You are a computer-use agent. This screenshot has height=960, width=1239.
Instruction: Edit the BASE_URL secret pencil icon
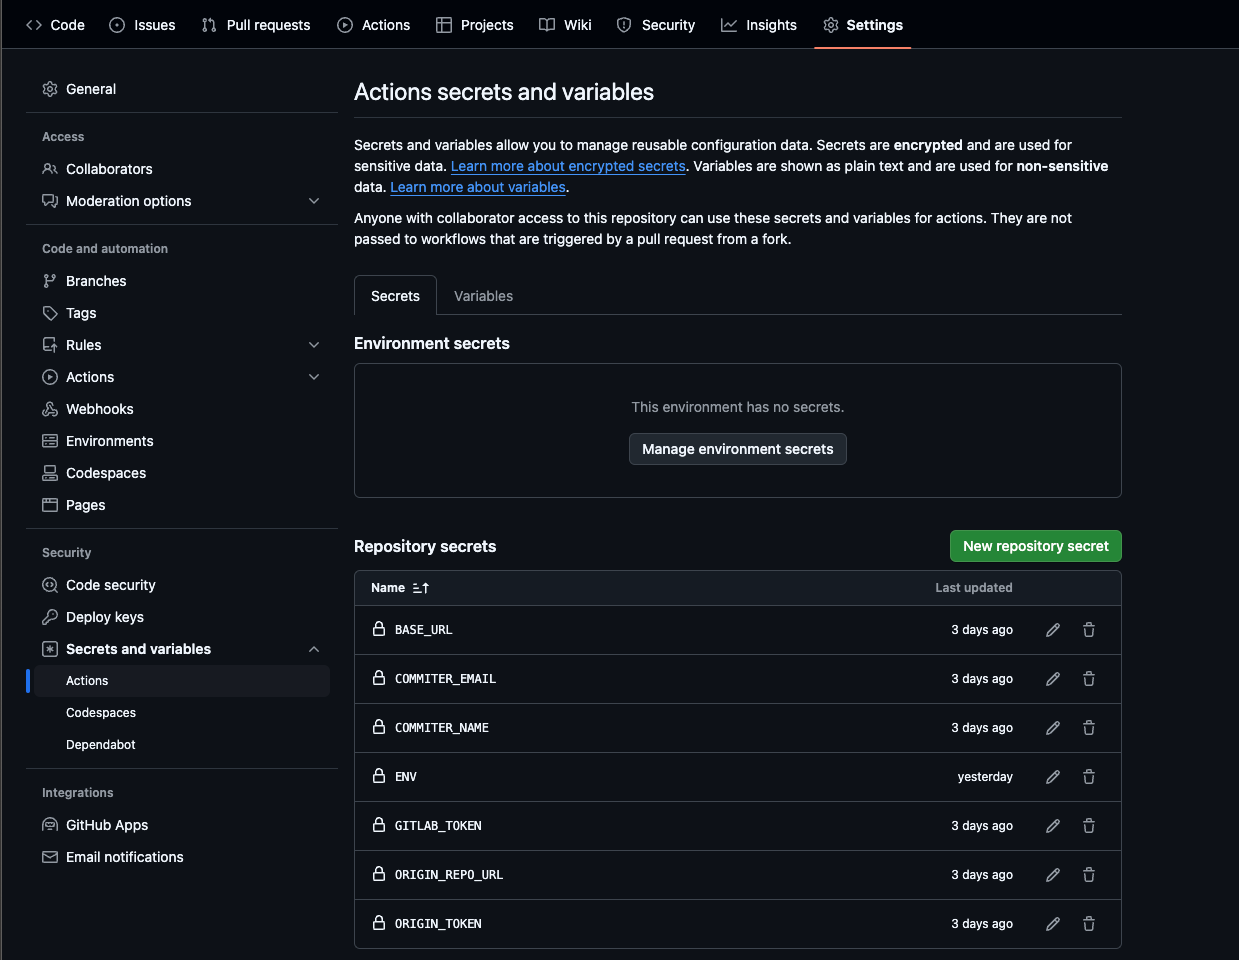[x=1053, y=630]
